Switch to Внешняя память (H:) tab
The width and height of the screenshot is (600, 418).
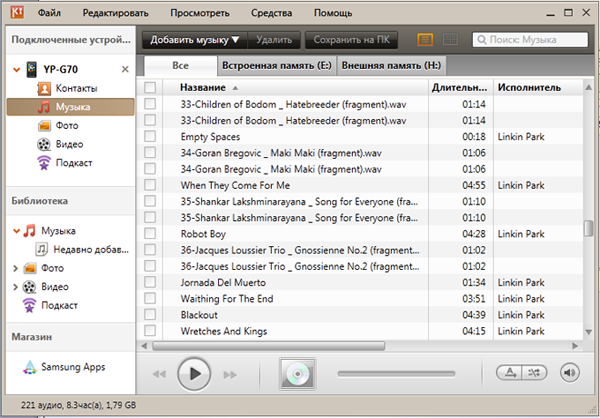click(x=391, y=65)
